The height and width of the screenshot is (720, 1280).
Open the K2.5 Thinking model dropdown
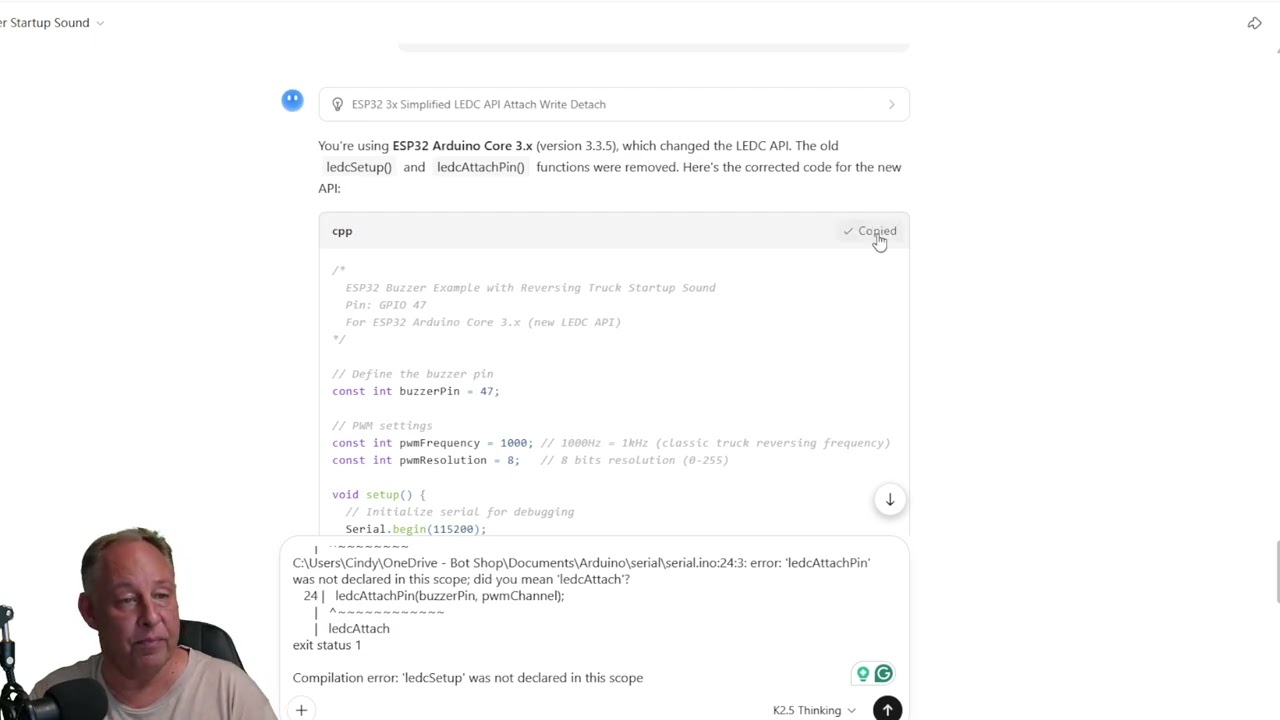(814, 710)
